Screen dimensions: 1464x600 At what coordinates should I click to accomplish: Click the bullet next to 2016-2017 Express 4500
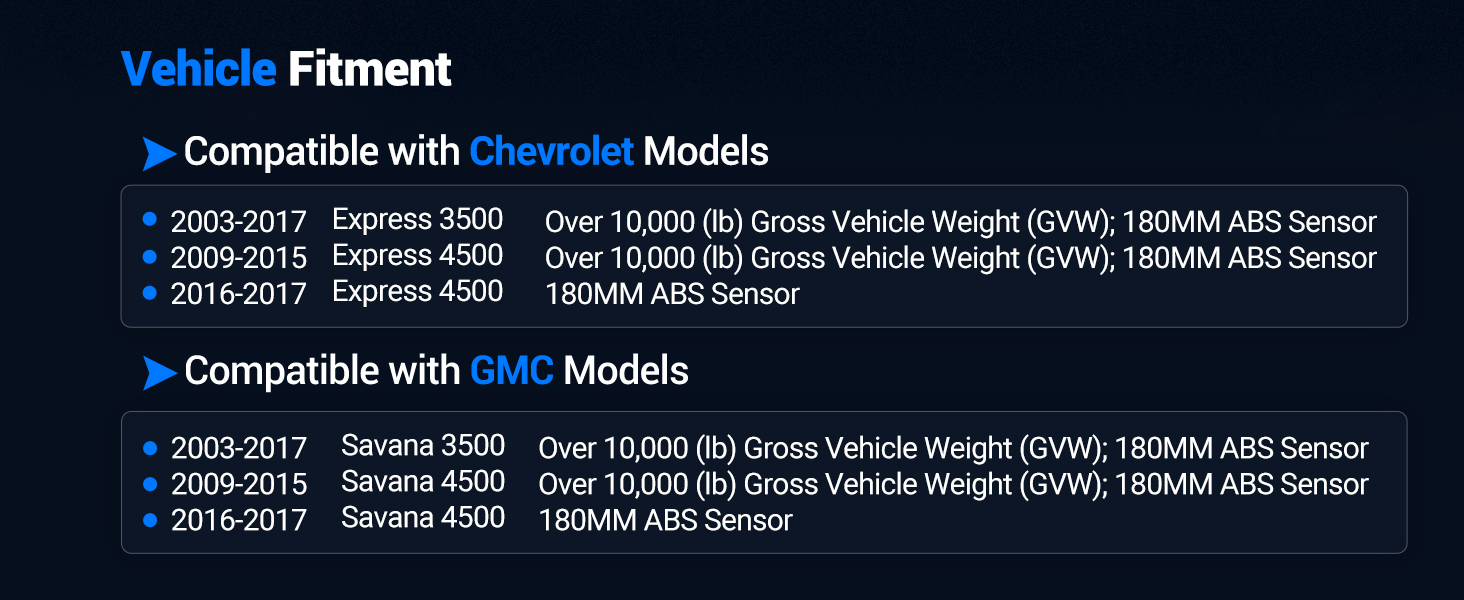pos(150,293)
